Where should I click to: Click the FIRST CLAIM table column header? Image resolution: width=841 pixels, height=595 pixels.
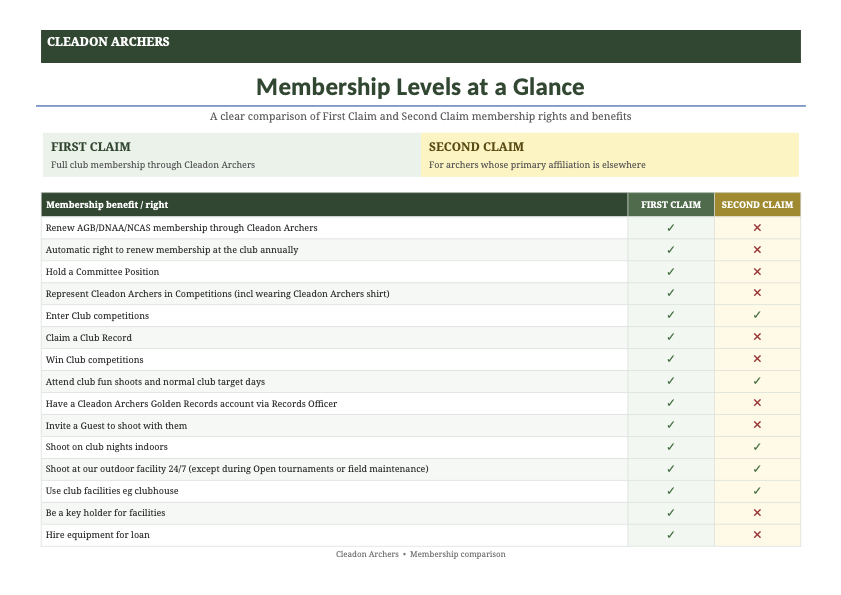[670, 204]
